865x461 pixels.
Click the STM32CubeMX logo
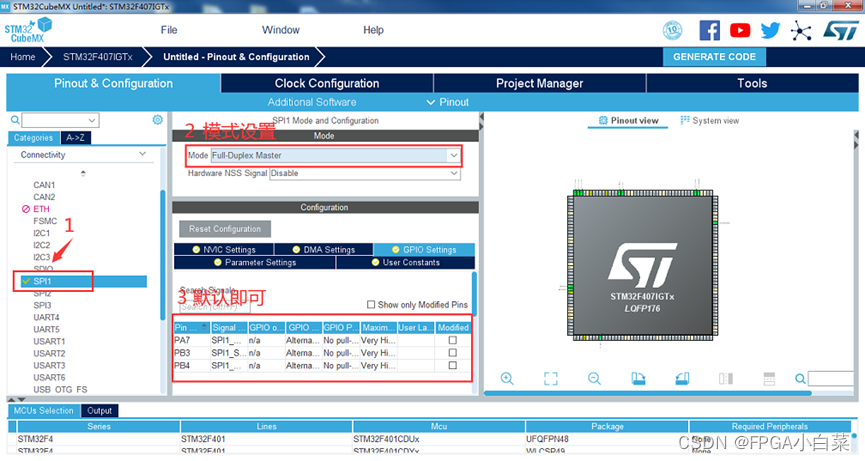coord(28,30)
